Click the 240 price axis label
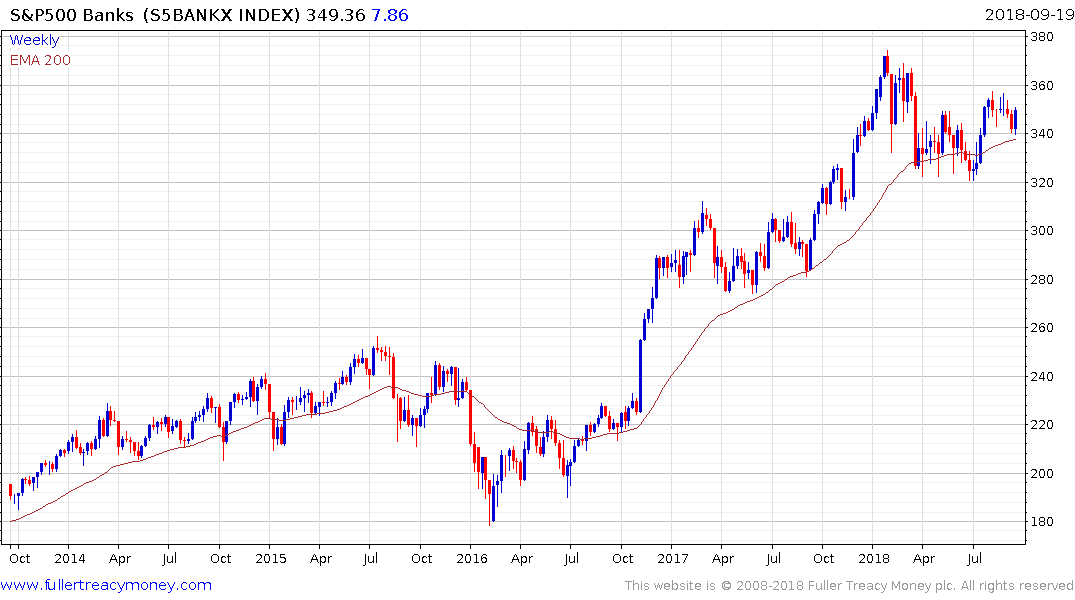 coord(1042,376)
